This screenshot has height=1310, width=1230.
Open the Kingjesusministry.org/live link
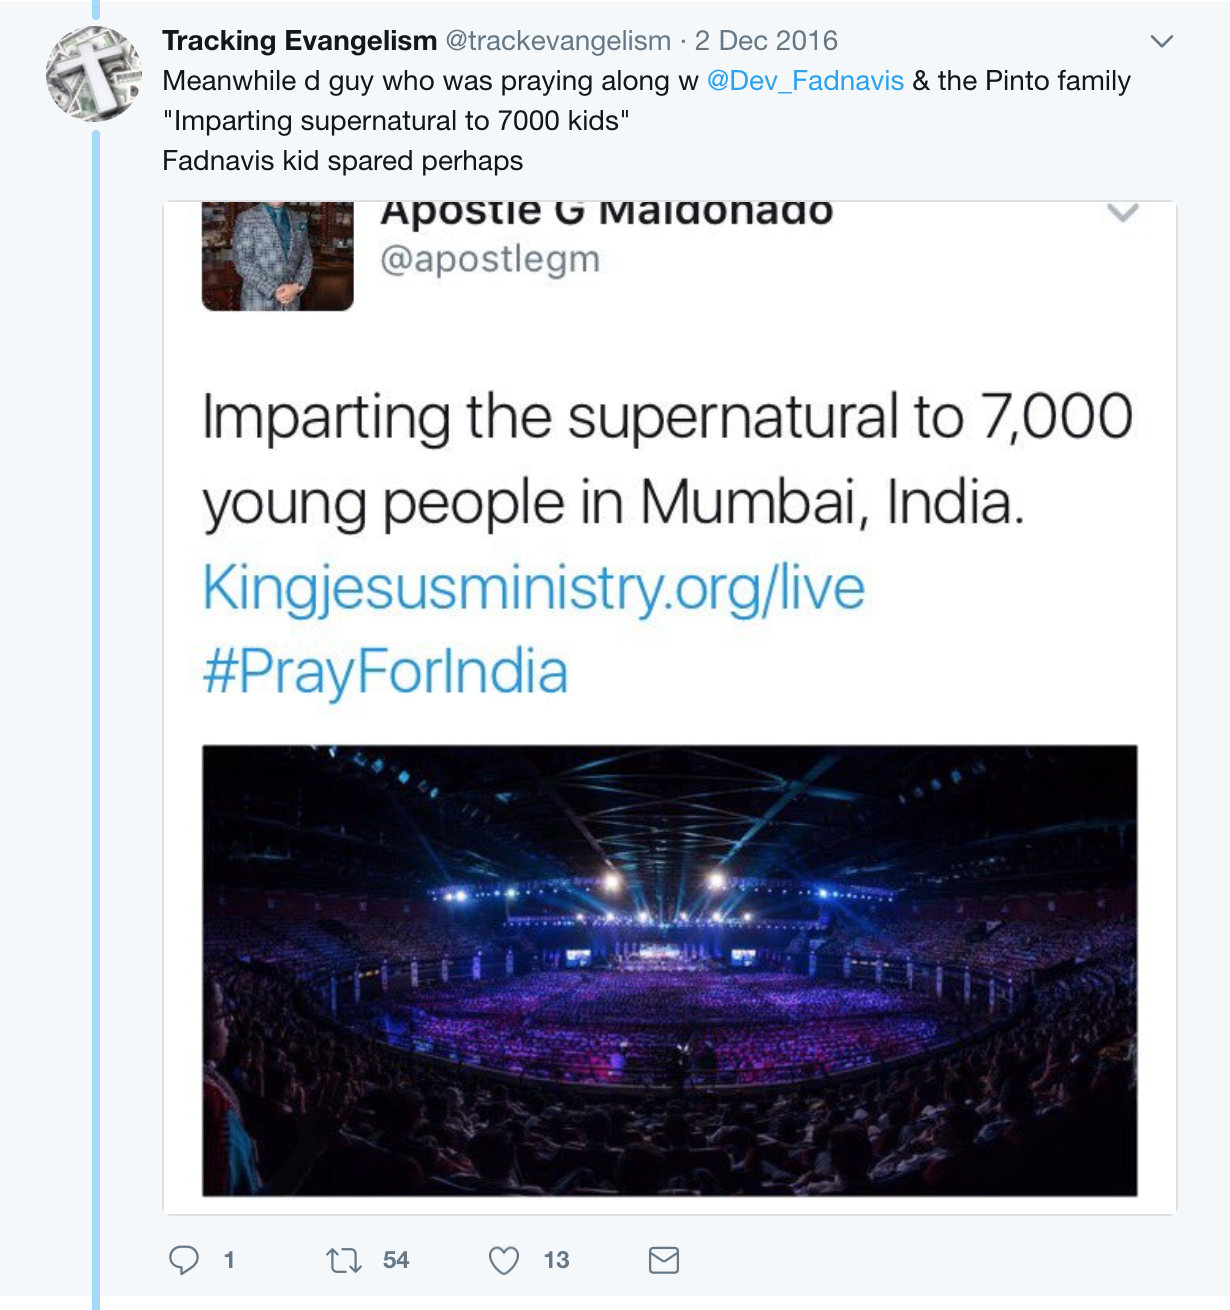pyautogui.click(x=533, y=588)
